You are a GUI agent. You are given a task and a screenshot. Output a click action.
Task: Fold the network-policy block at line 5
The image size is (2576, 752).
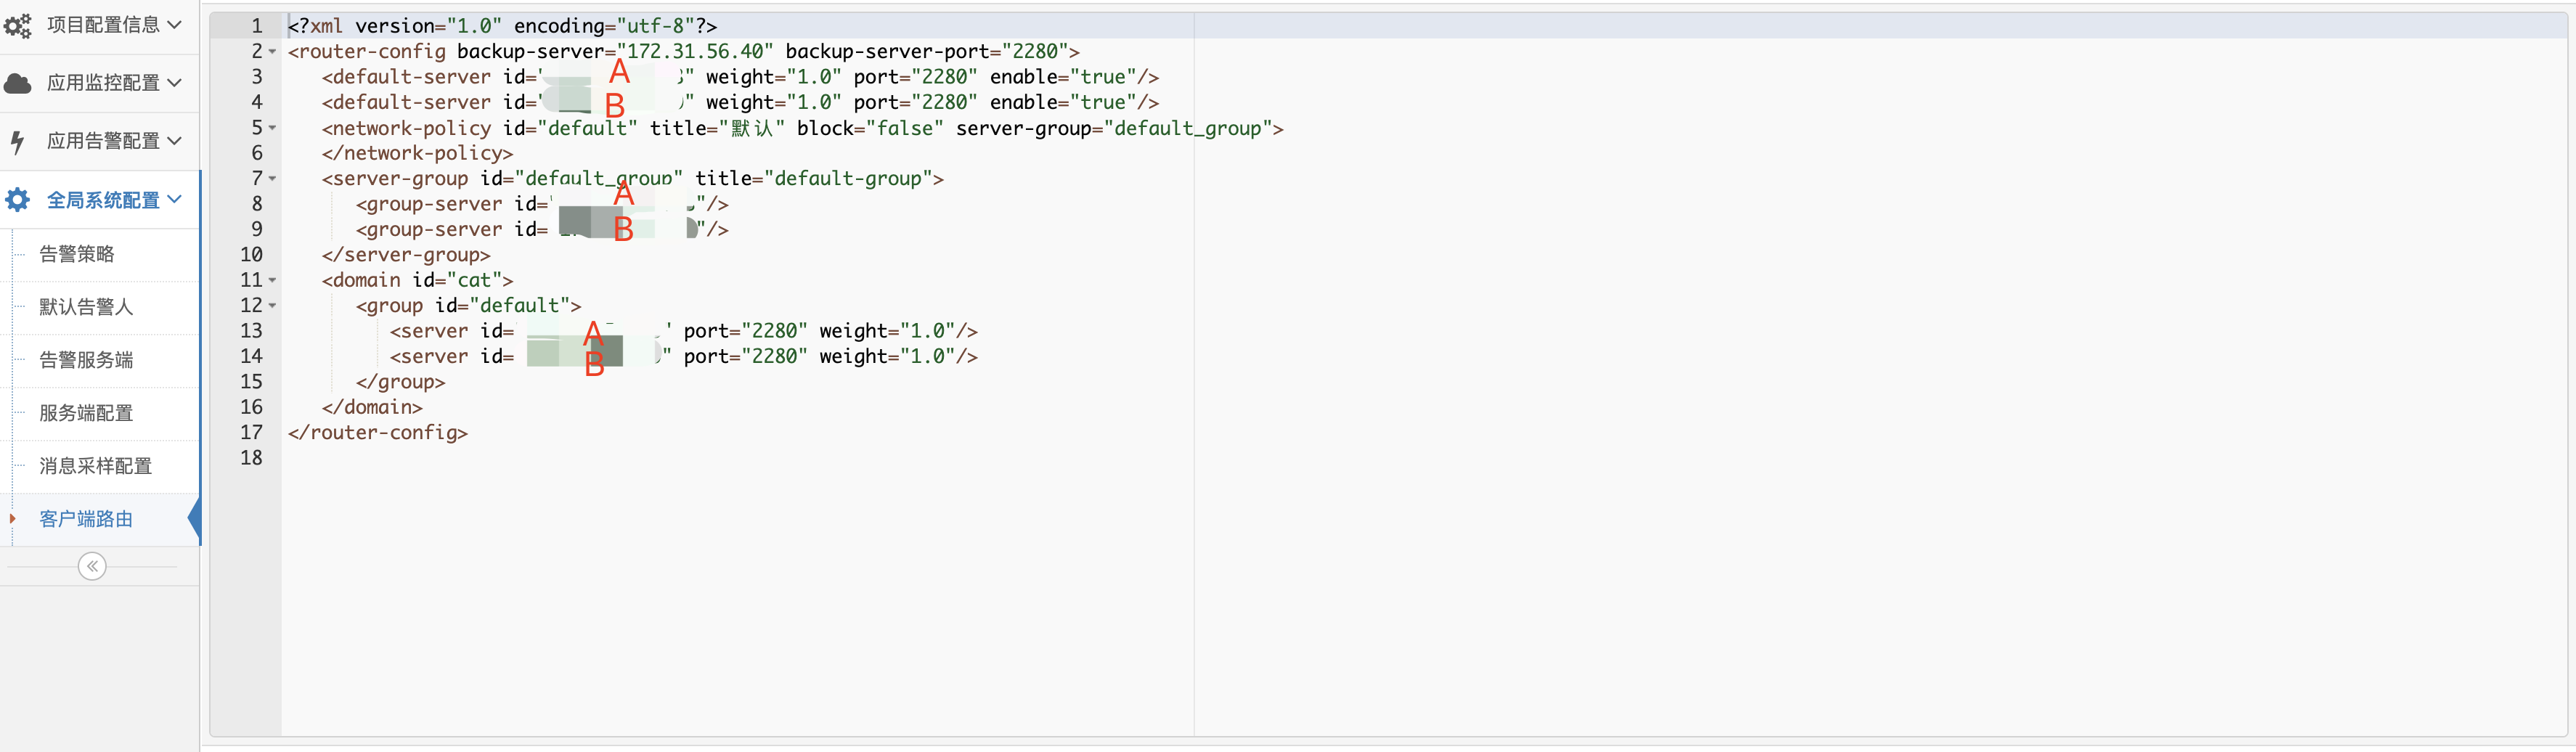pyautogui.click(x=272, y=128)
